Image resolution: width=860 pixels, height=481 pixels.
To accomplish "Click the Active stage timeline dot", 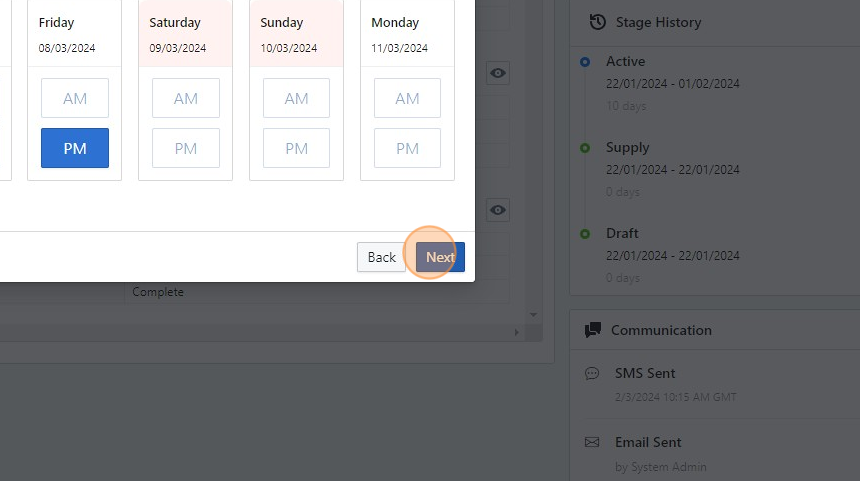I will coord(585,62).
